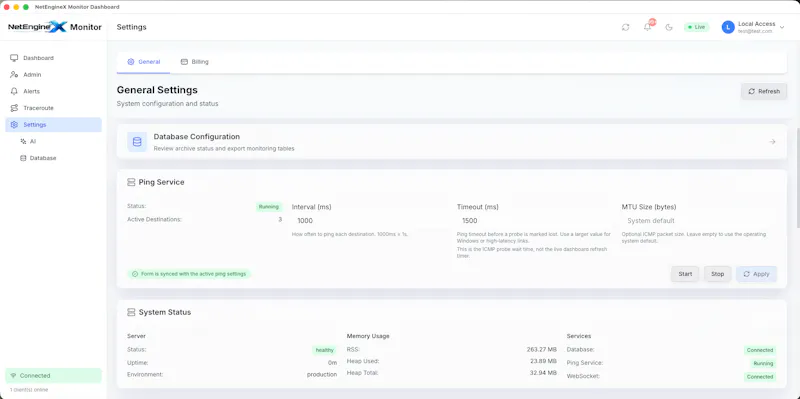
Task: Click the Database Connected badge
Action: 760,350
